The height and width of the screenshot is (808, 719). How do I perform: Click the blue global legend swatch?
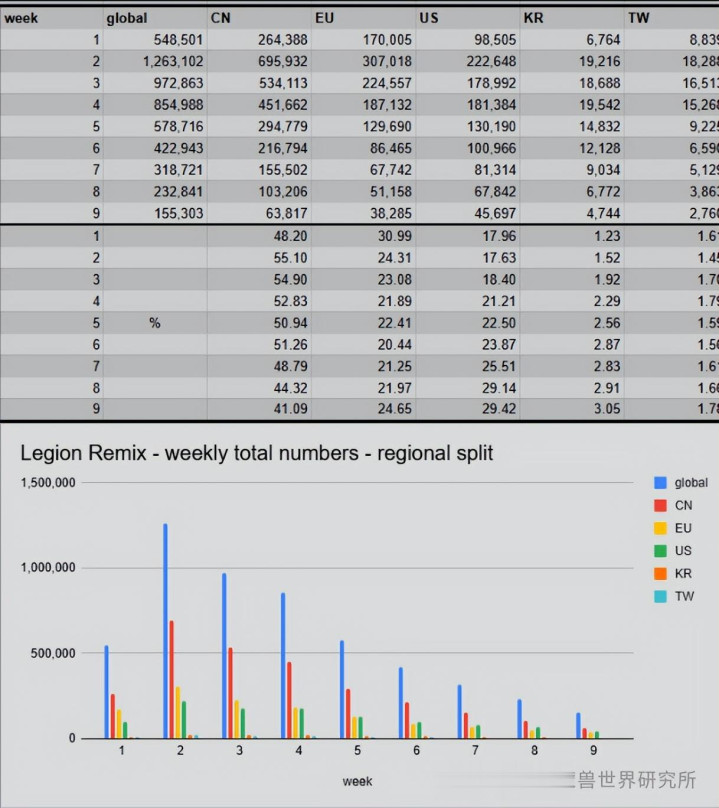[658, 483]
